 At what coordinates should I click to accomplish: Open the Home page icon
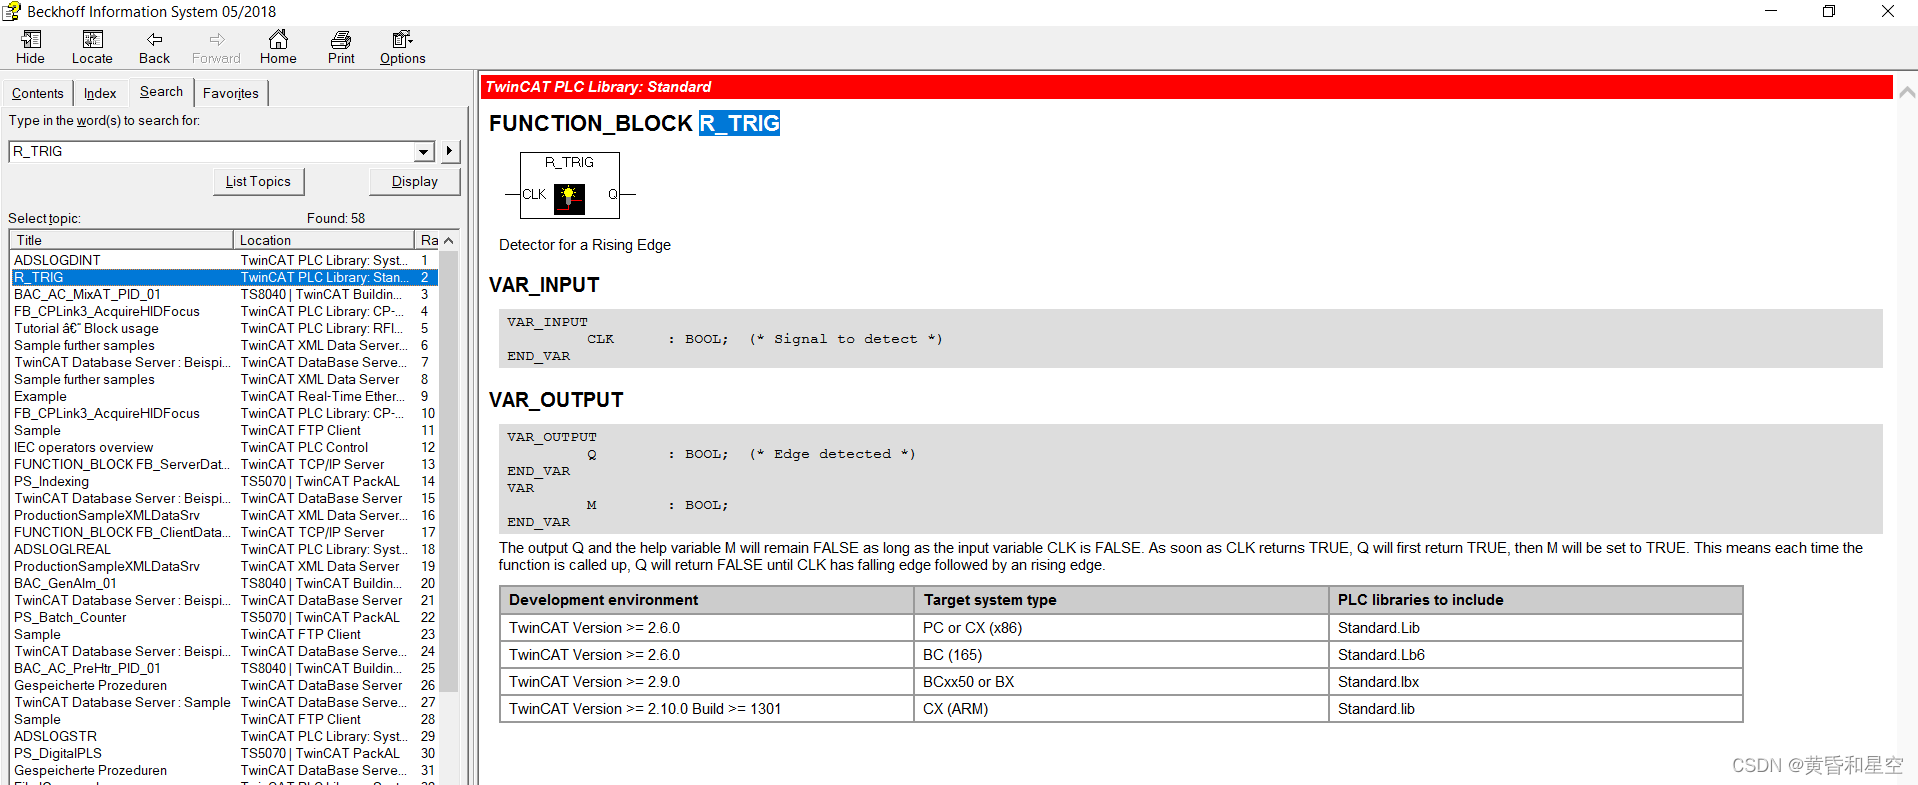278,46
